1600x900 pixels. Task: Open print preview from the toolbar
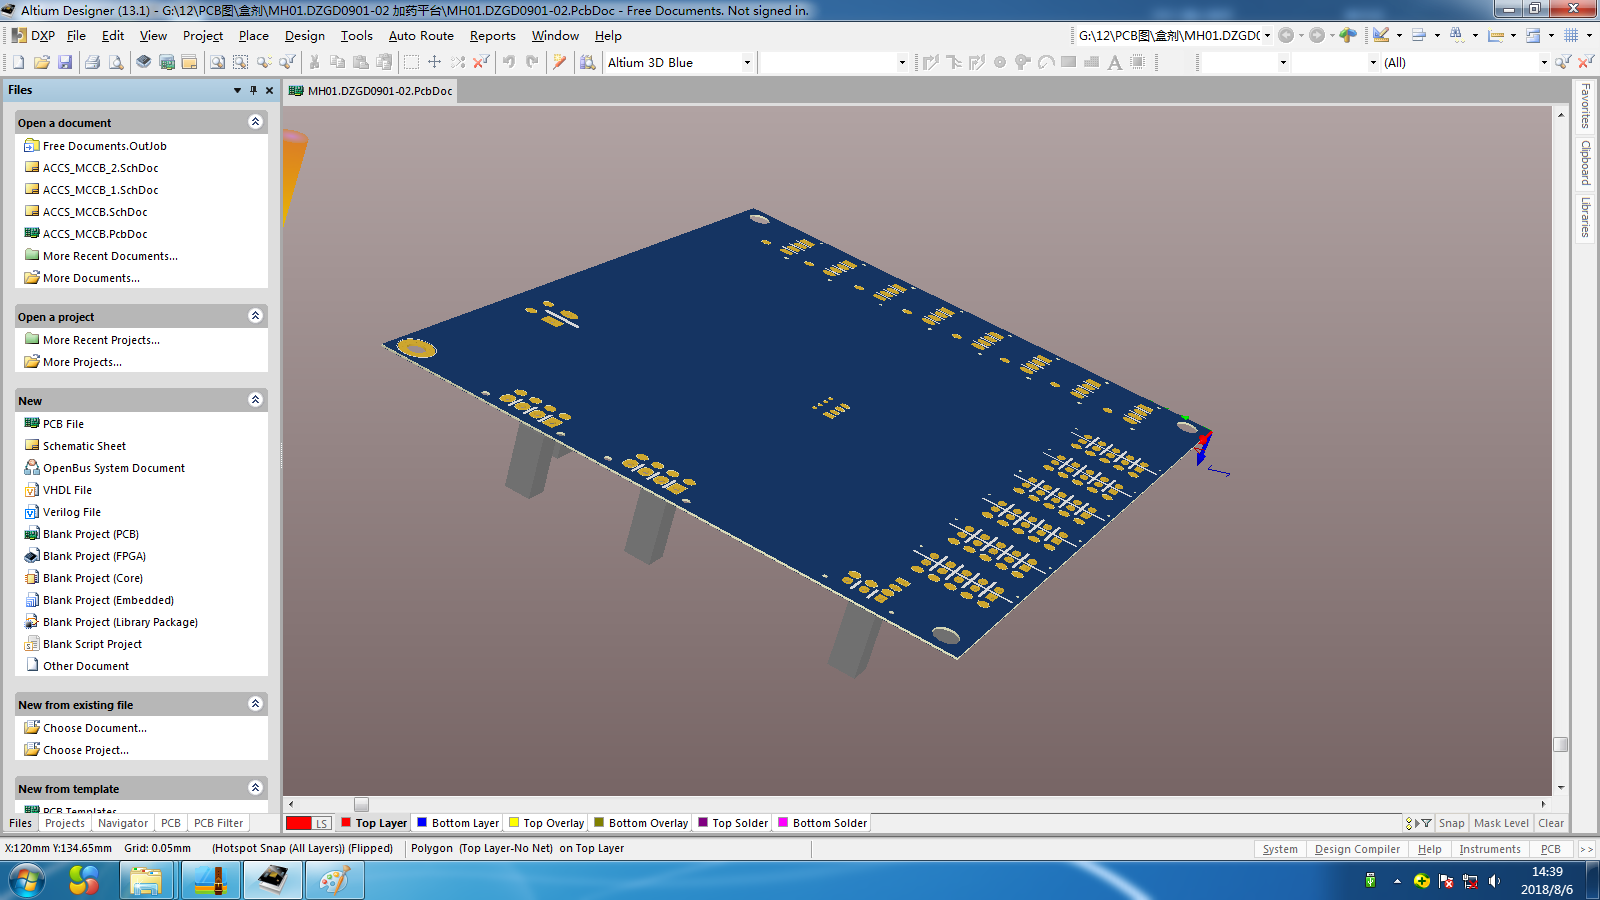[116, 62]
